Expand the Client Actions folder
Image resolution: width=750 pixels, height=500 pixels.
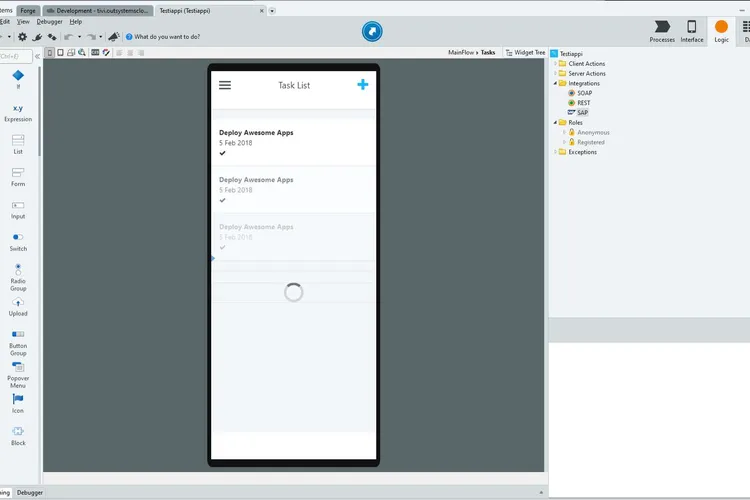[555, 63]
